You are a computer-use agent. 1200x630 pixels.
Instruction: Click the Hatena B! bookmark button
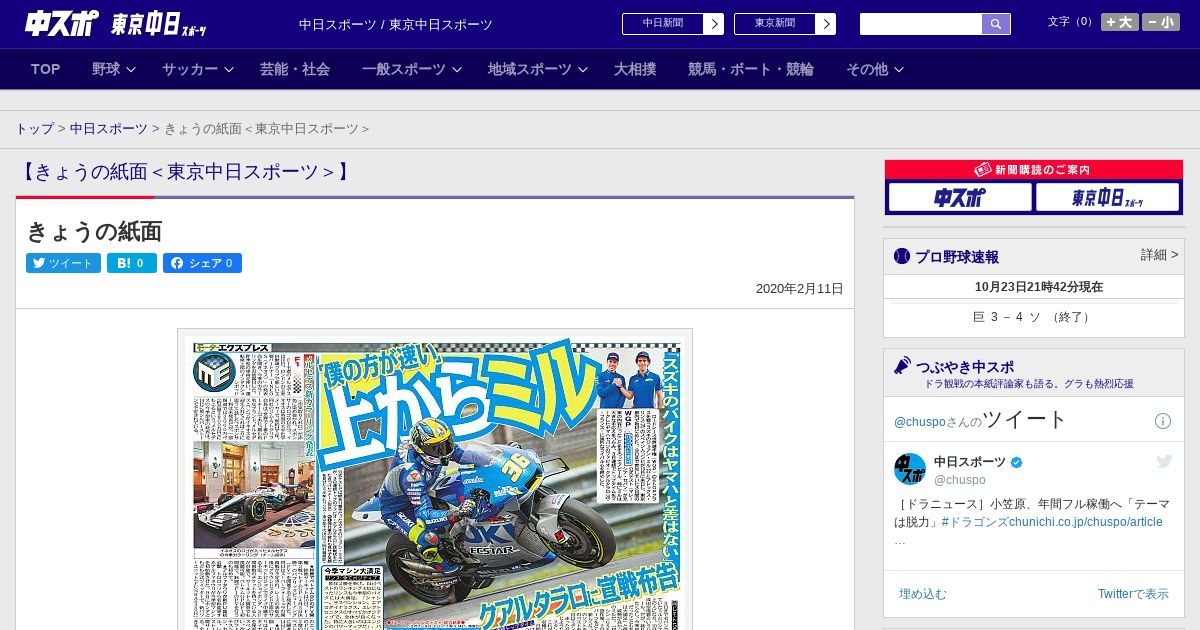(x=132, y=263)
